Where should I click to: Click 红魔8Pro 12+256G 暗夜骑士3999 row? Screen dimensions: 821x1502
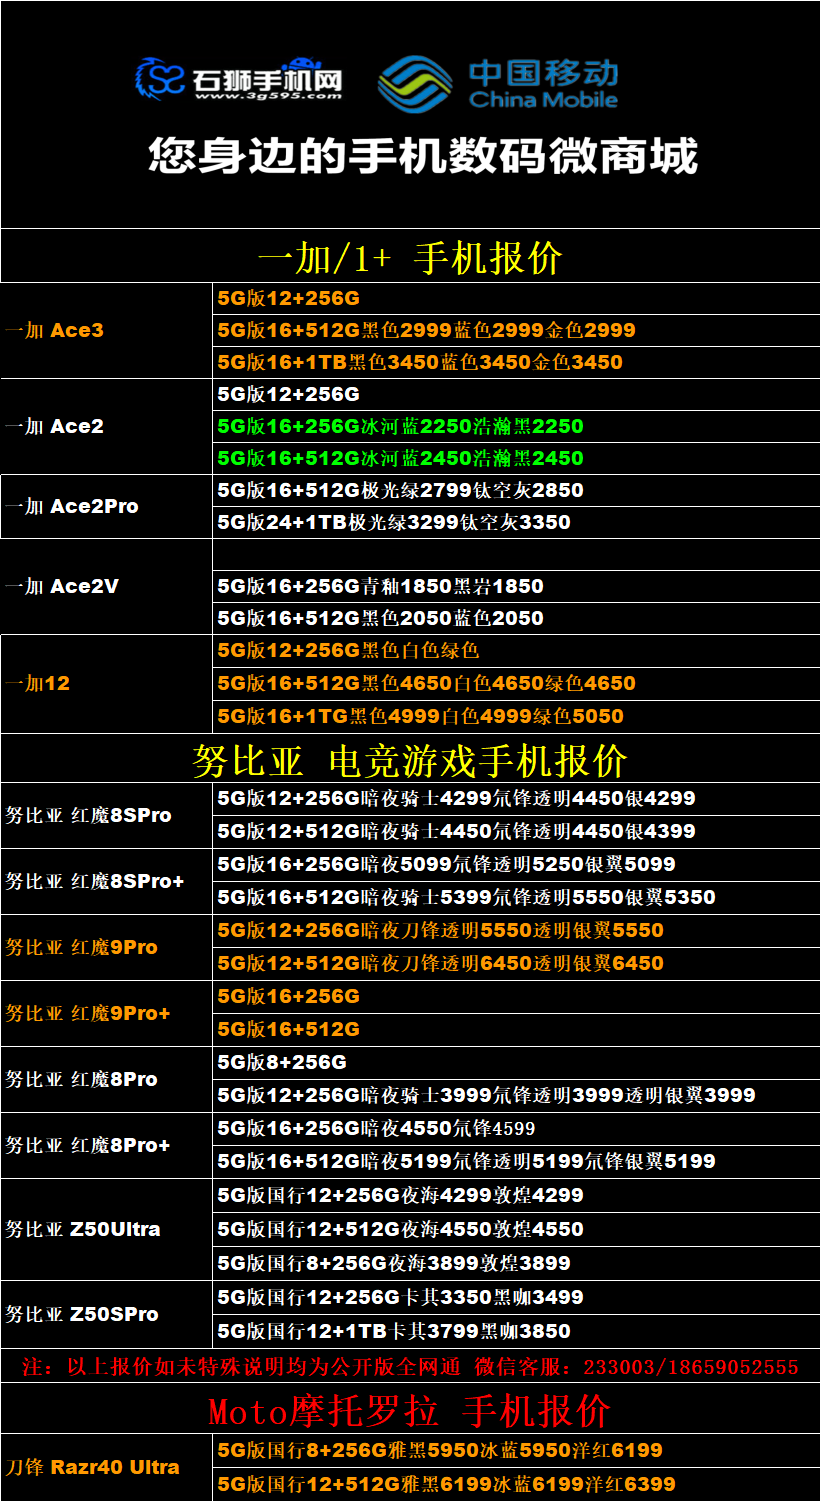(517, 1096)
